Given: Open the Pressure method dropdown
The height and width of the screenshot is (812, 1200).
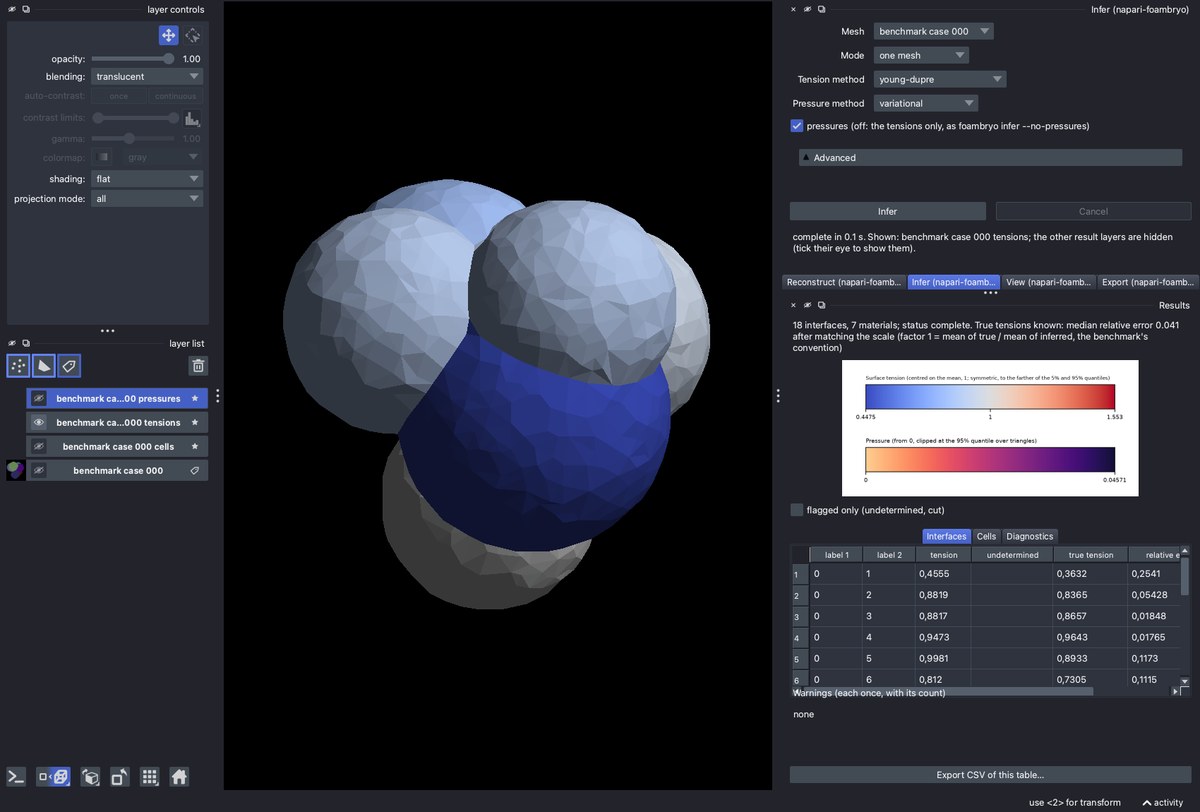Looking at the screenshot, I should tap(926, 103).
